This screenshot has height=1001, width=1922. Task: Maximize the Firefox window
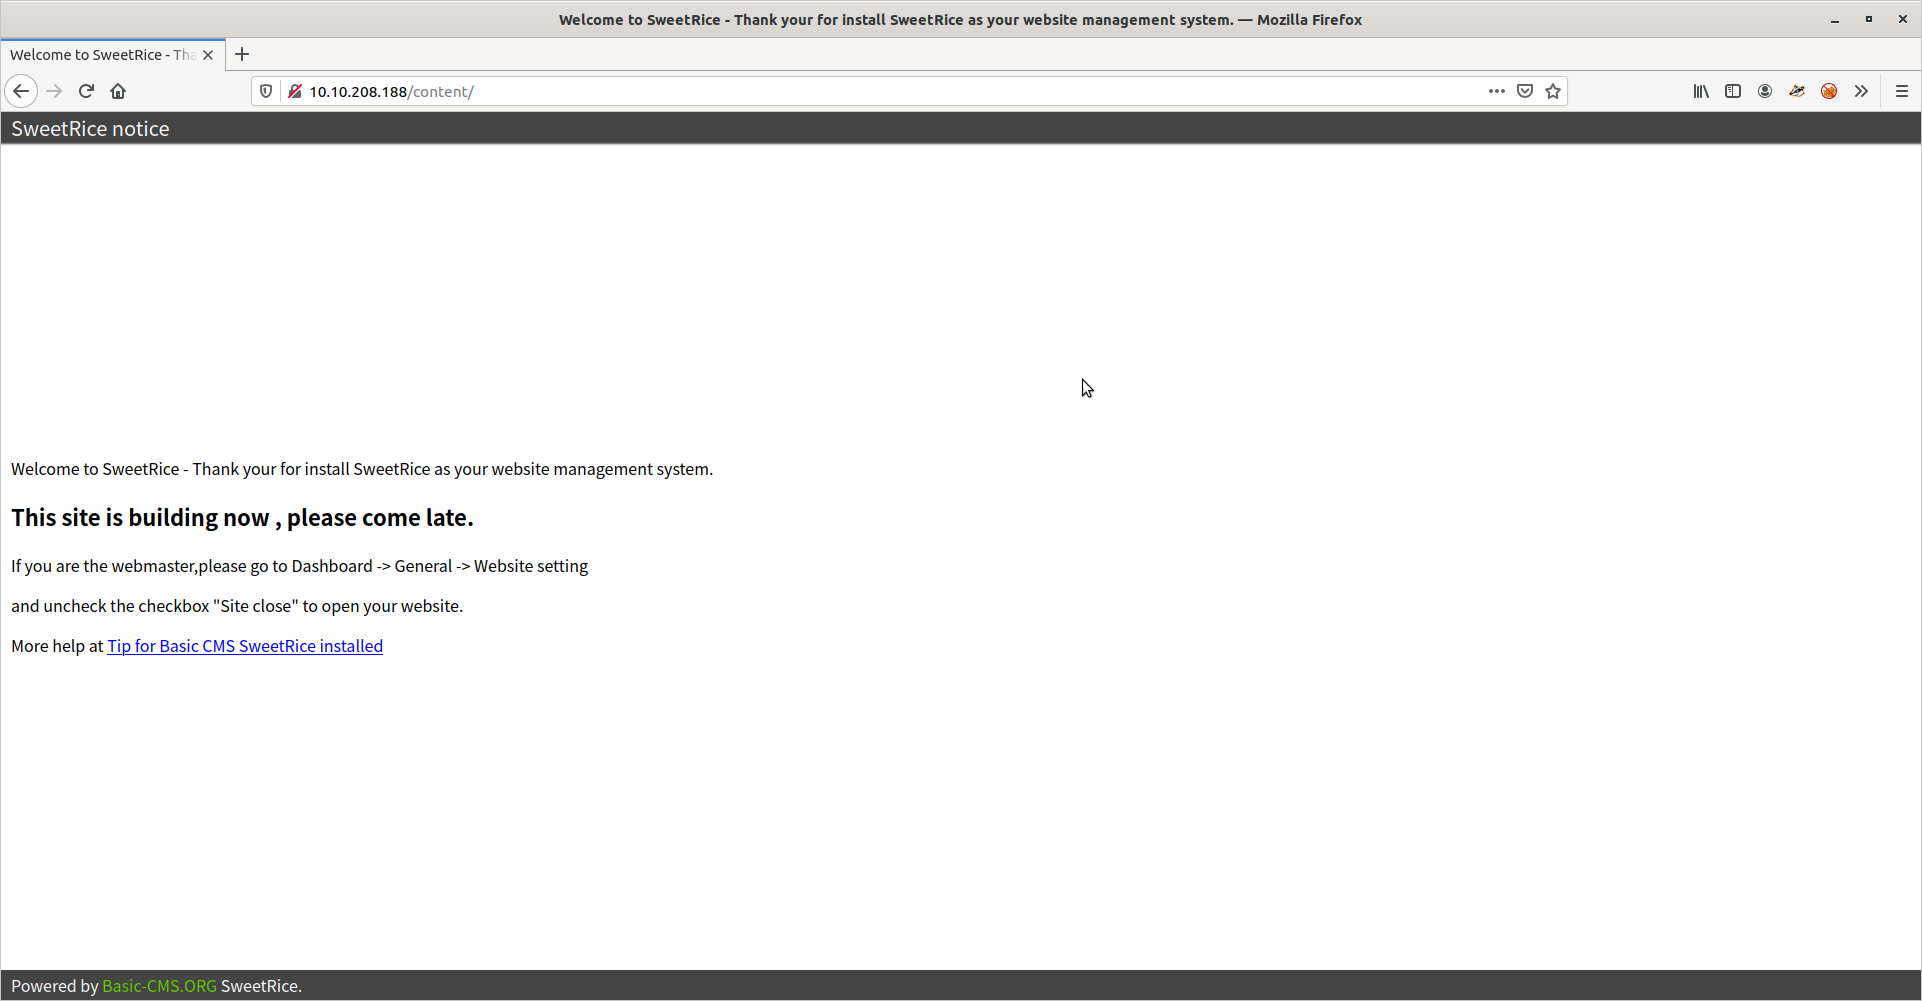[1868, 19]
